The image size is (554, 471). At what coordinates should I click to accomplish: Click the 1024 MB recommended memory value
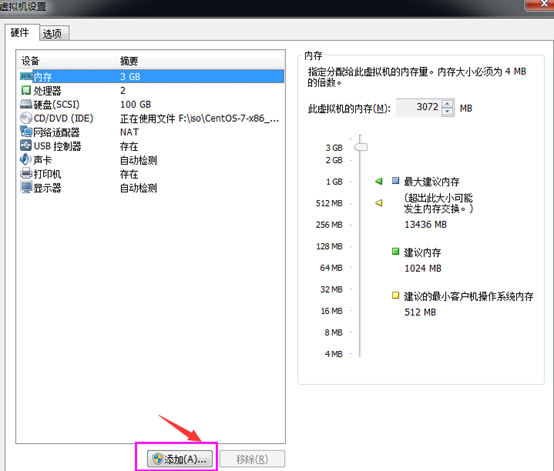(x=423, y=268)
